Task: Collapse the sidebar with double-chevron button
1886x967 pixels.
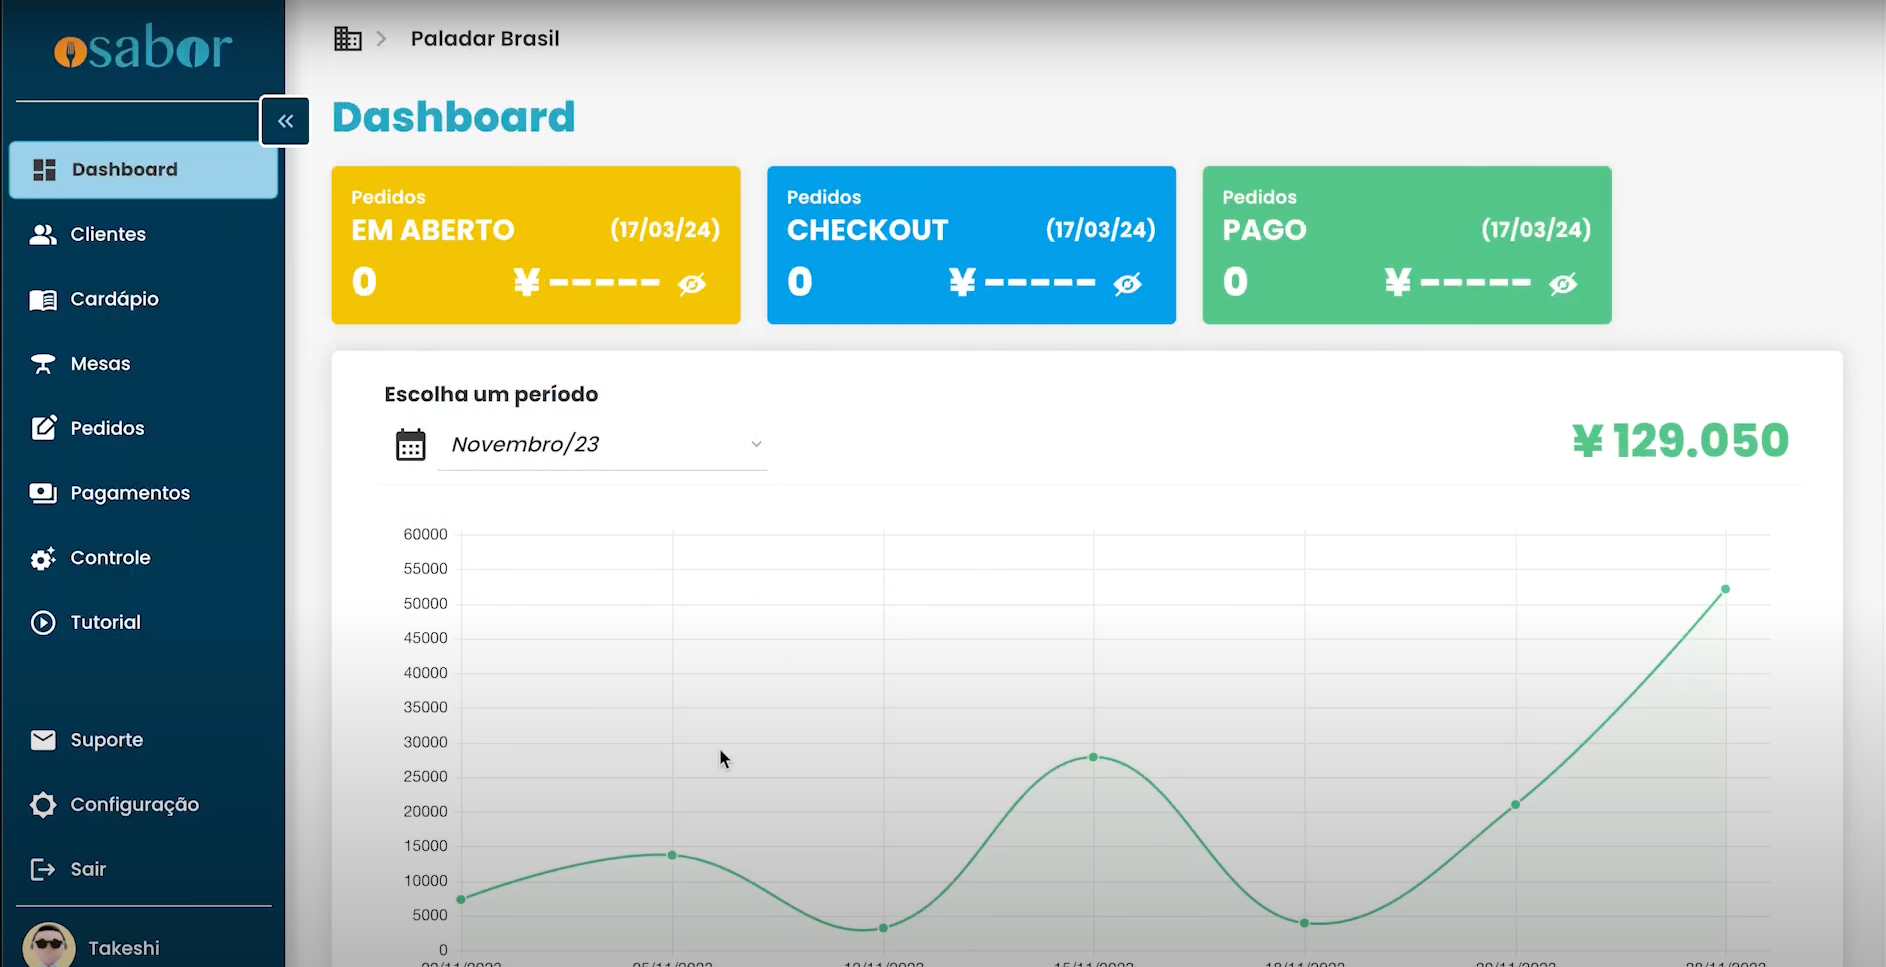Action: point(285,121)
